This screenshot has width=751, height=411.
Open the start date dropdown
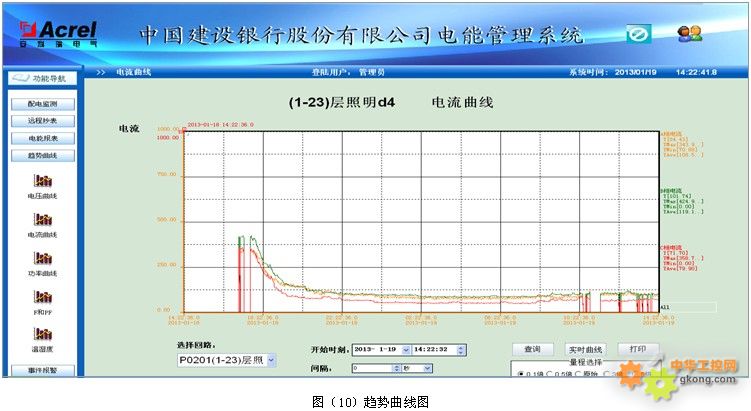(405, 349)
